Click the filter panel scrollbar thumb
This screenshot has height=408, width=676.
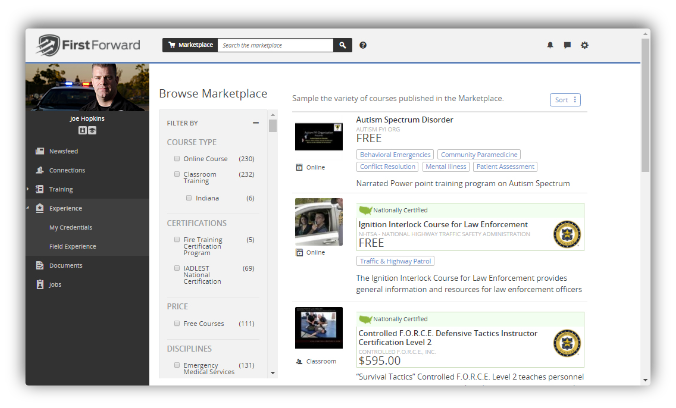click(x=272, y=126)
